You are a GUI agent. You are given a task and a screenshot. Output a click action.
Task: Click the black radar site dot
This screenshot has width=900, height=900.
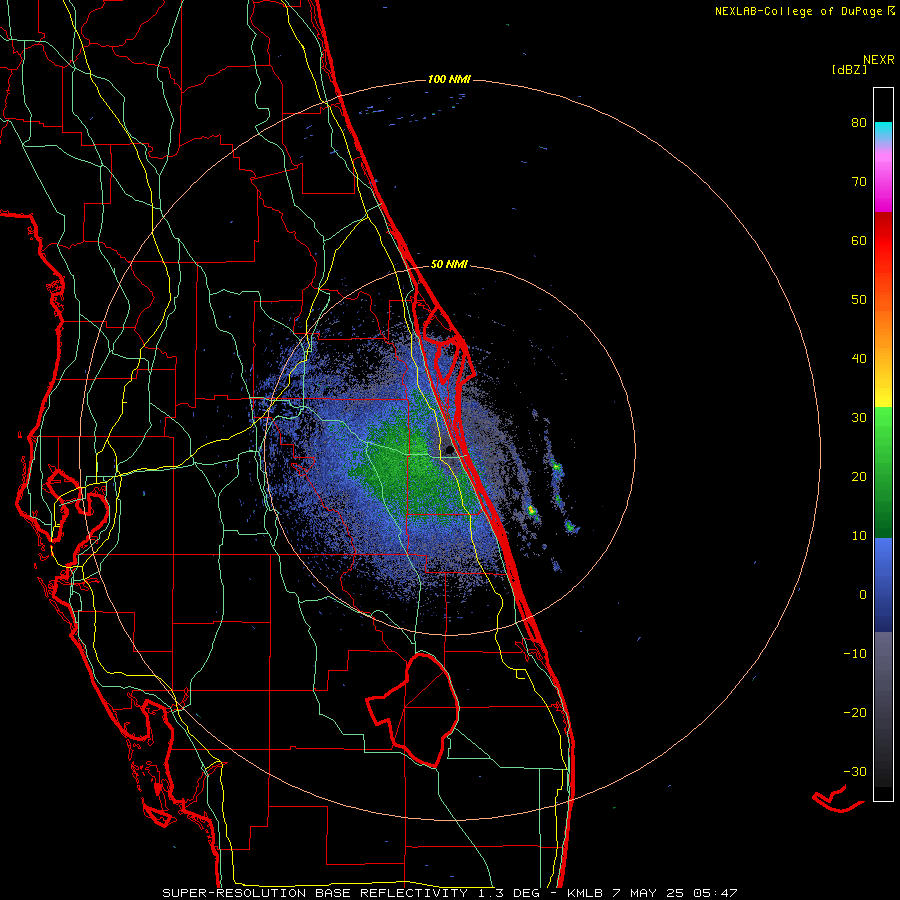click(448, 450)
